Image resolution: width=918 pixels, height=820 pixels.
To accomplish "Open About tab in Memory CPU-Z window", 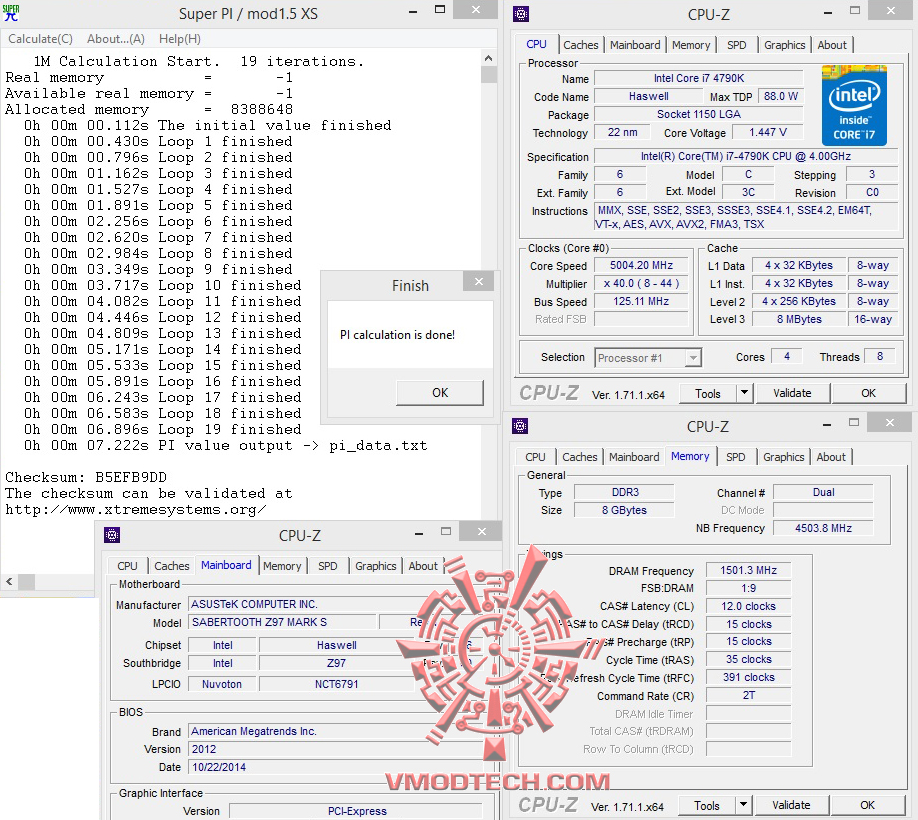I will [831, 457].
